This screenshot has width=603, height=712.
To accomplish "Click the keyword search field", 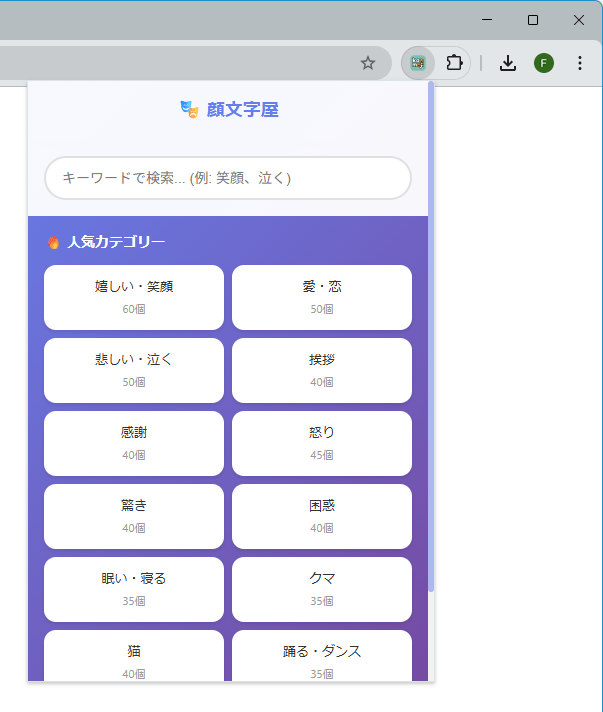I will click(228, 178).
